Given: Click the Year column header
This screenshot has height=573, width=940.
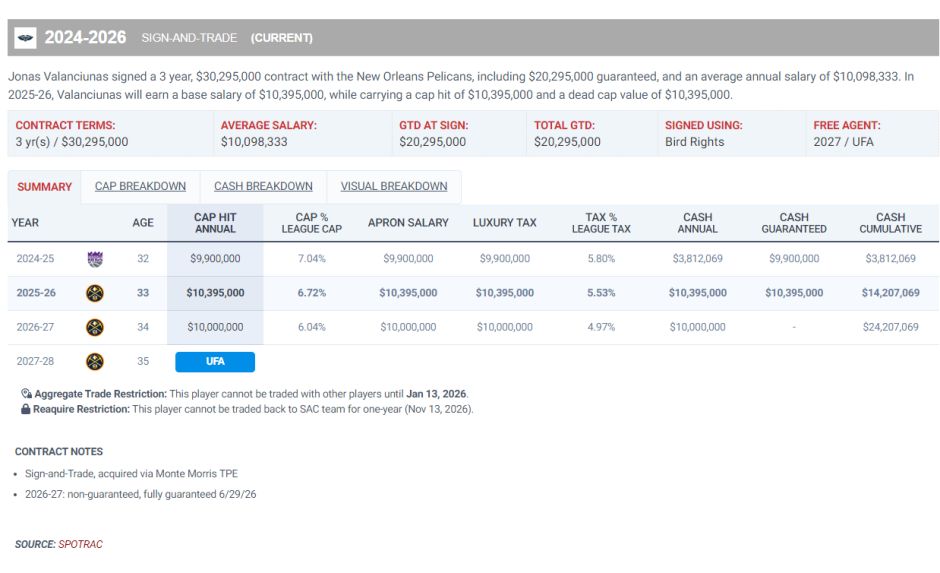Looking at the screenshot, I should click(x=25, y=223).
